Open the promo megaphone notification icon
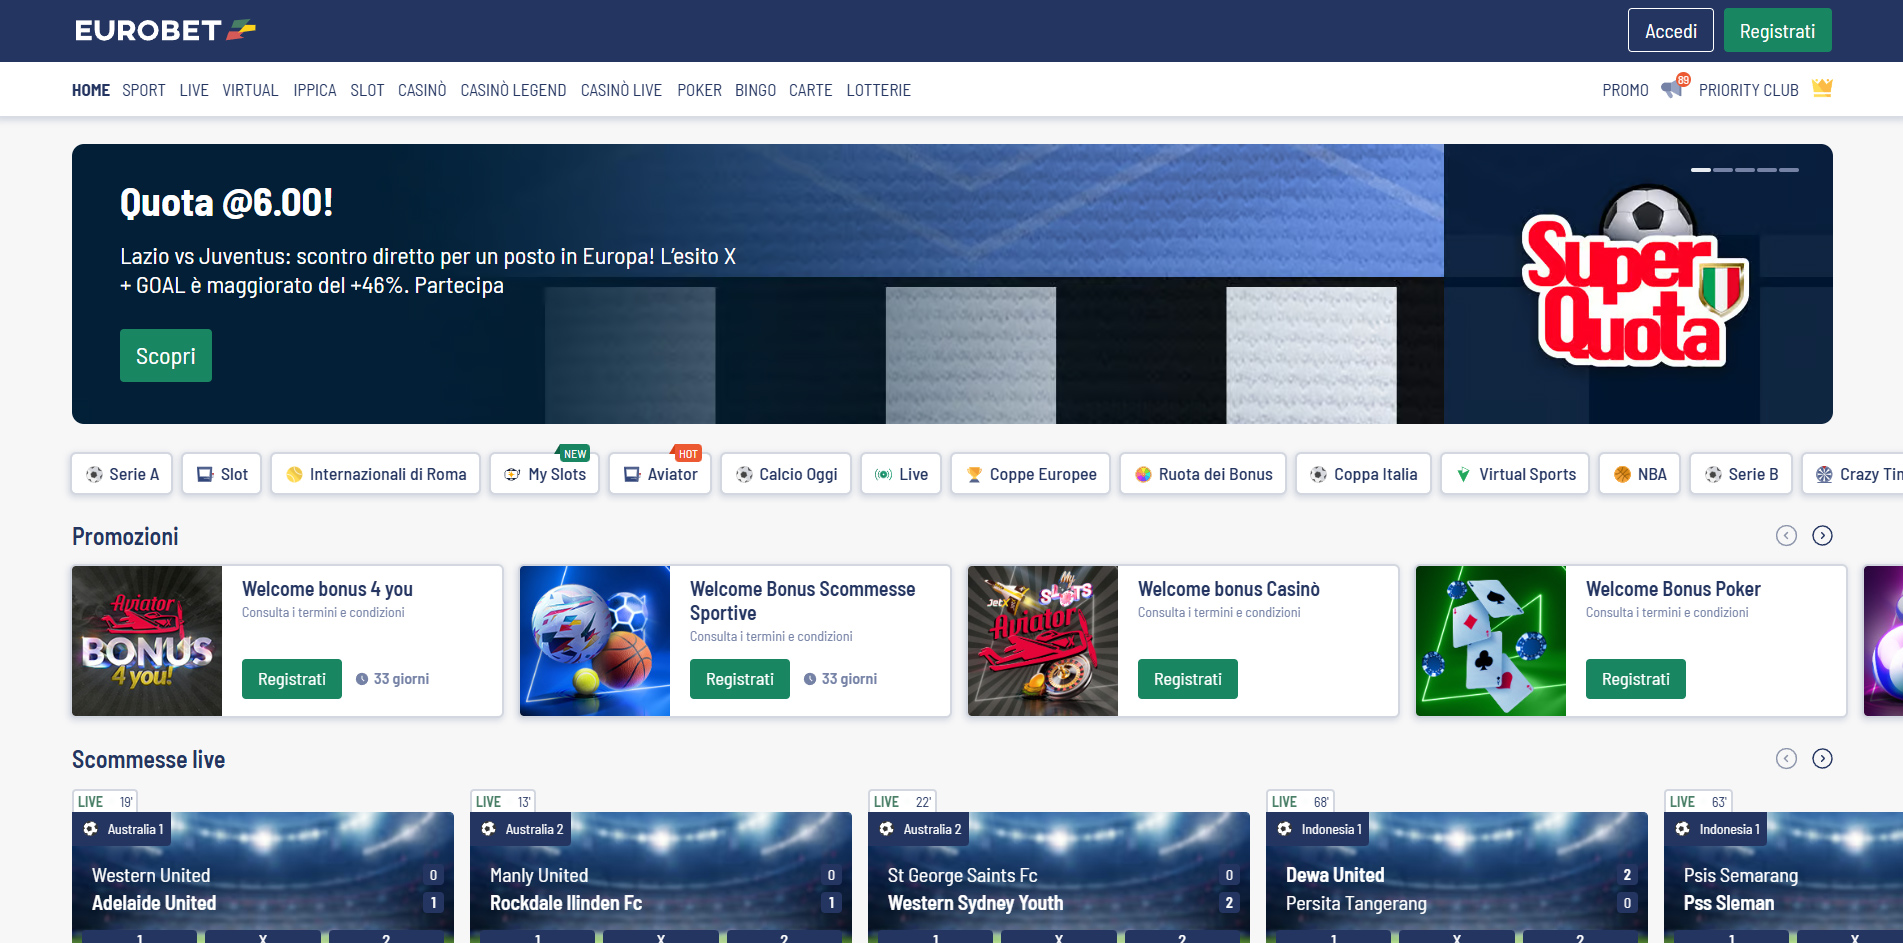Screen dimensions: 1903x943 tap(1674, 88)
